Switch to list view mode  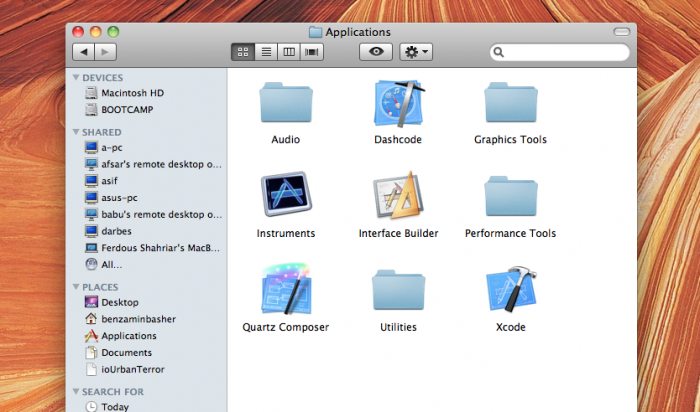coord(266,51)
